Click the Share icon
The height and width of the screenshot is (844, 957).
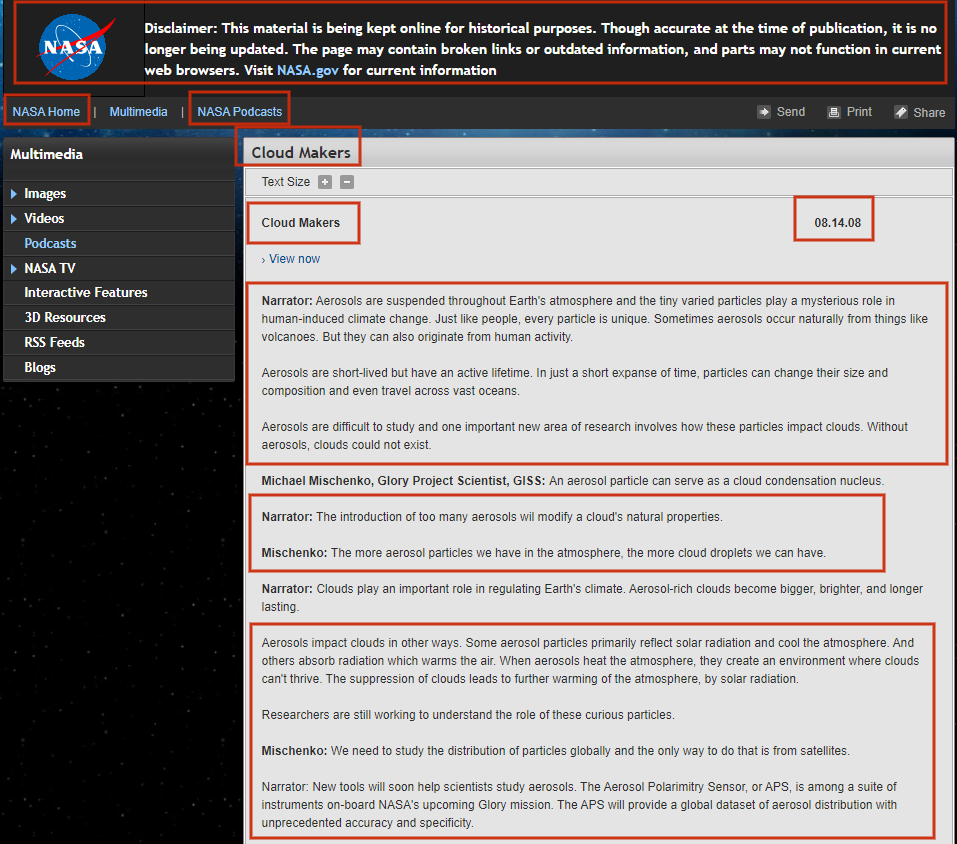(900, 112)
